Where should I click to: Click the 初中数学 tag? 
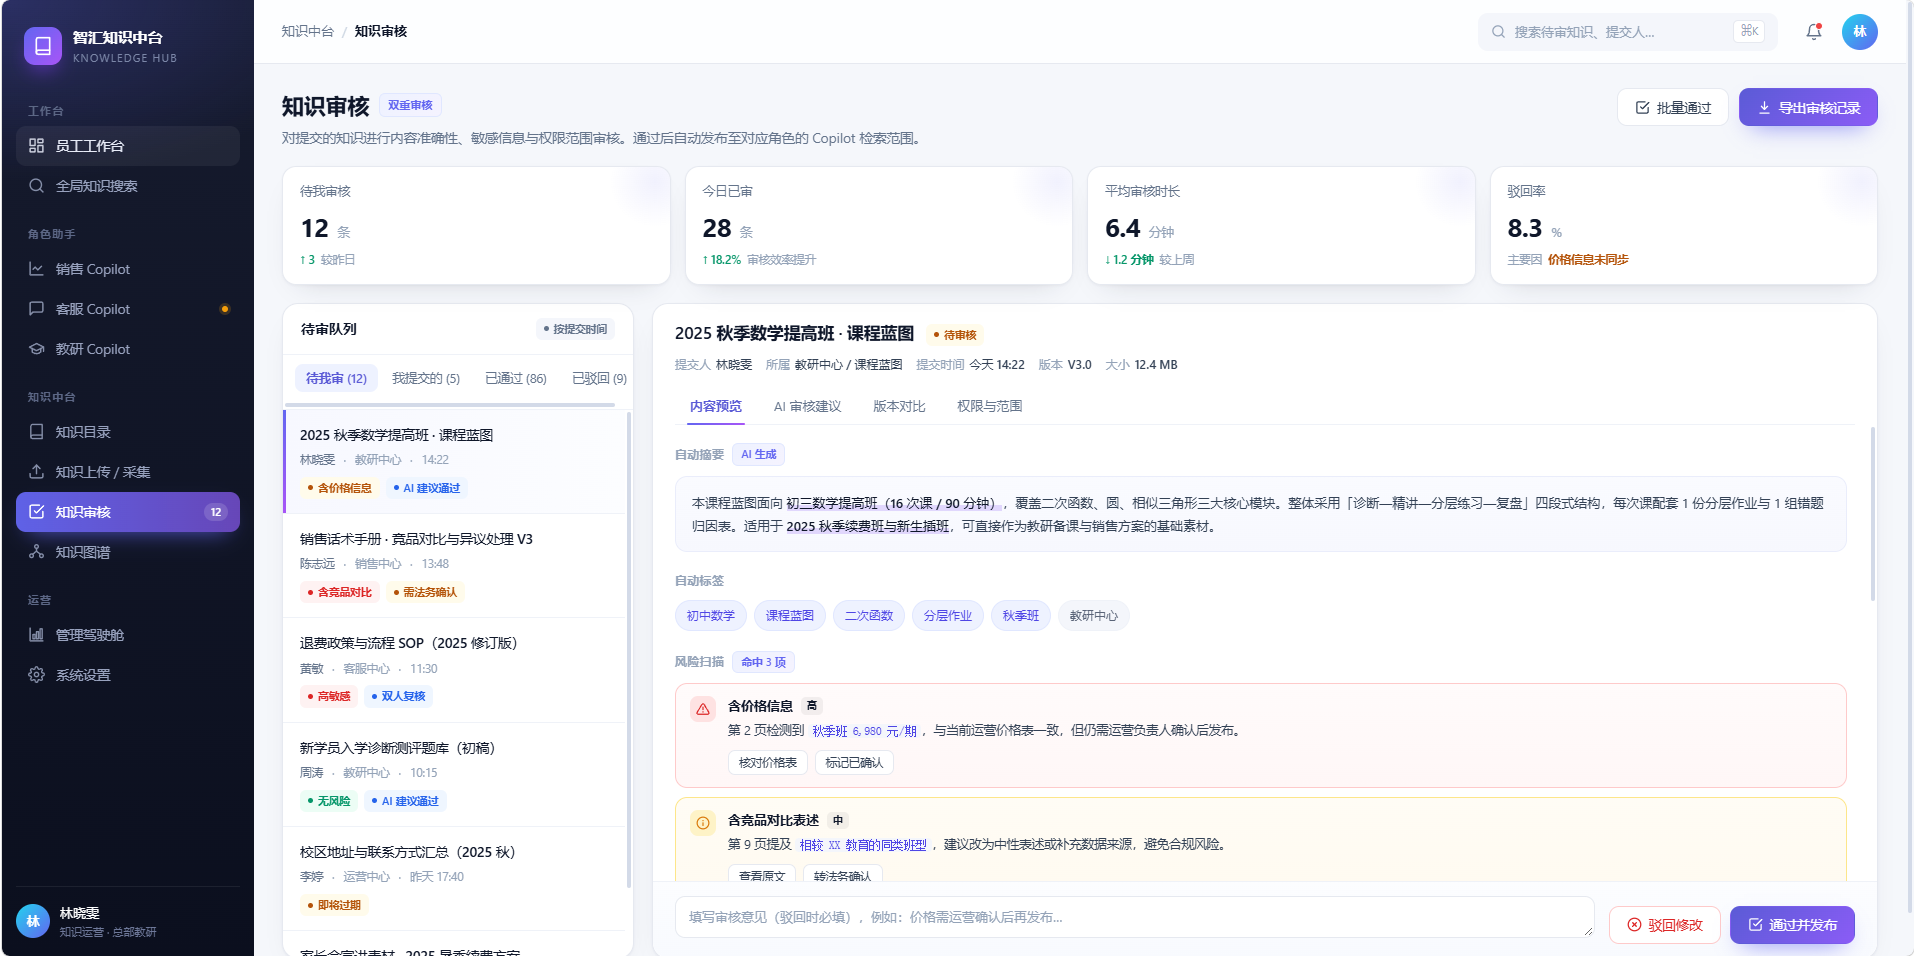[x=711, y=616]
